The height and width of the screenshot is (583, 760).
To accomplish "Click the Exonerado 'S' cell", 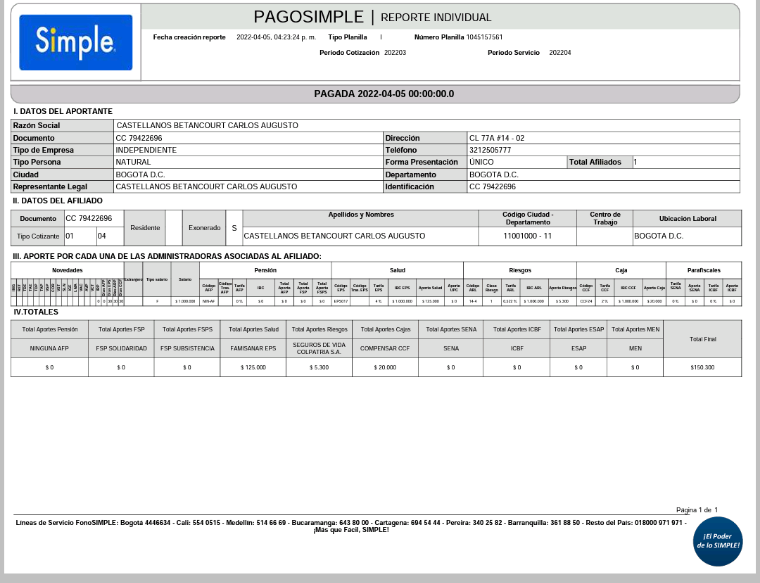I will (234, 228).
